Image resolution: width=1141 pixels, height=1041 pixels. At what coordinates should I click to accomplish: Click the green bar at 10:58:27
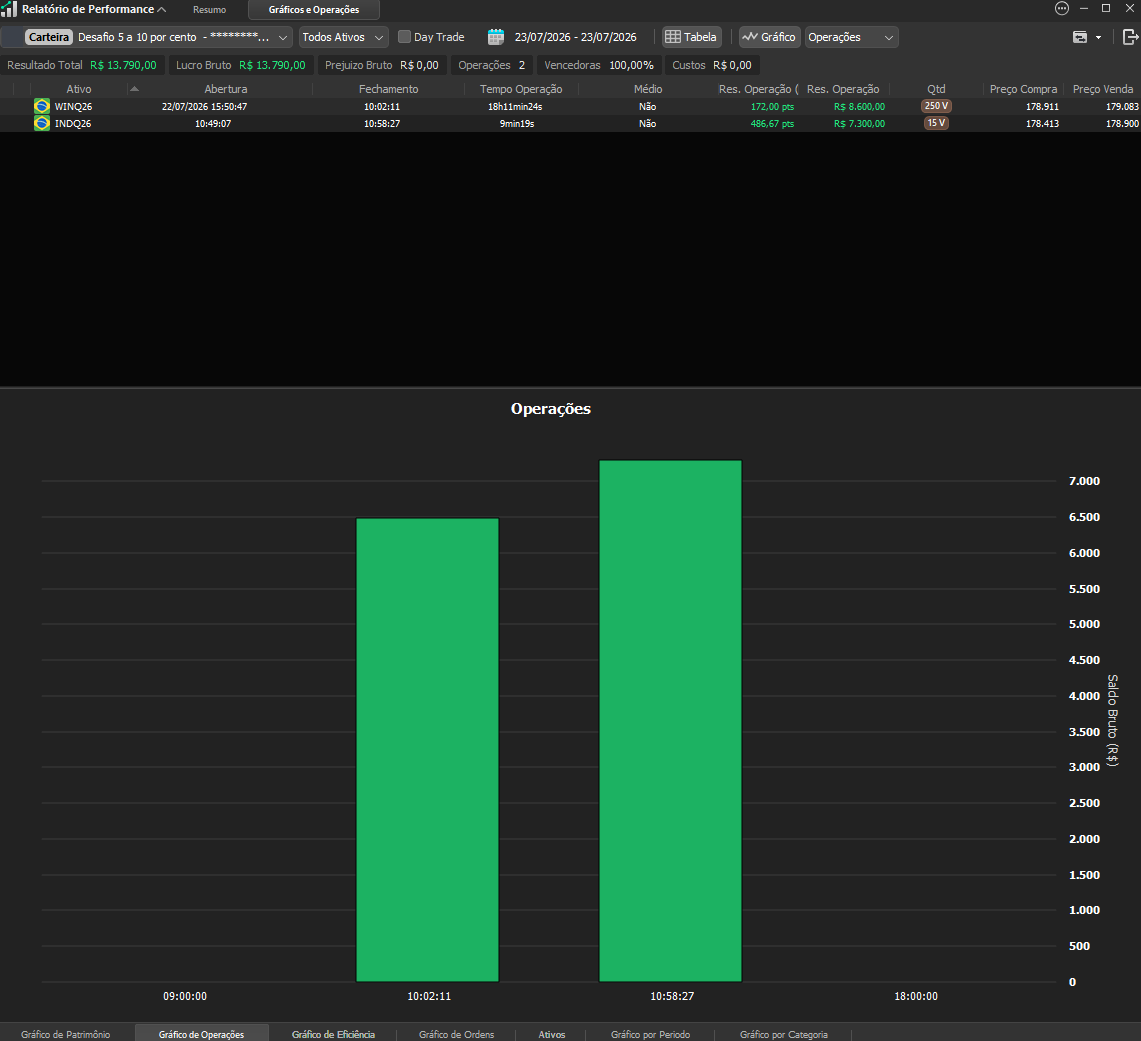670,721
